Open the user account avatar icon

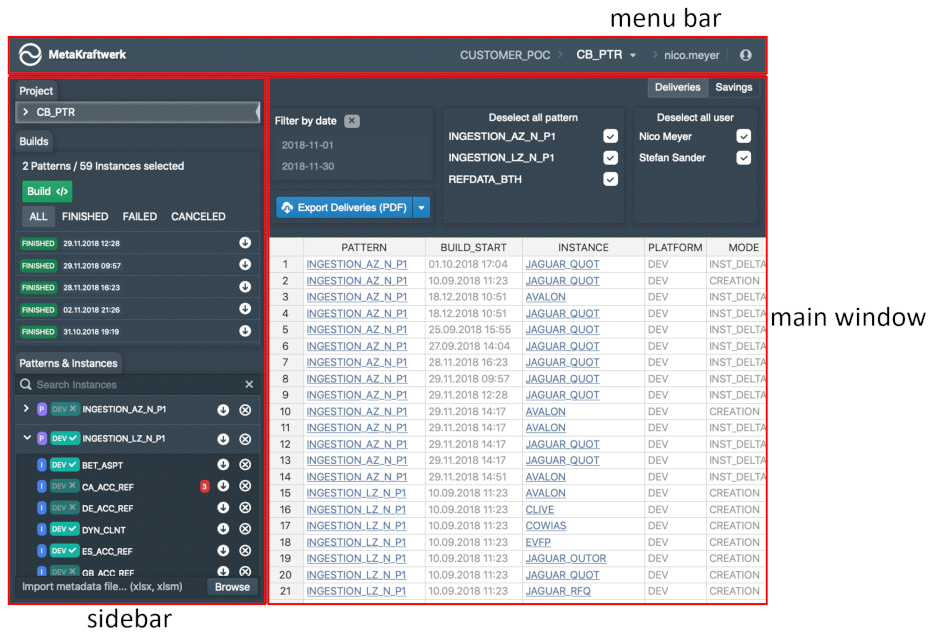click(745, 55)
